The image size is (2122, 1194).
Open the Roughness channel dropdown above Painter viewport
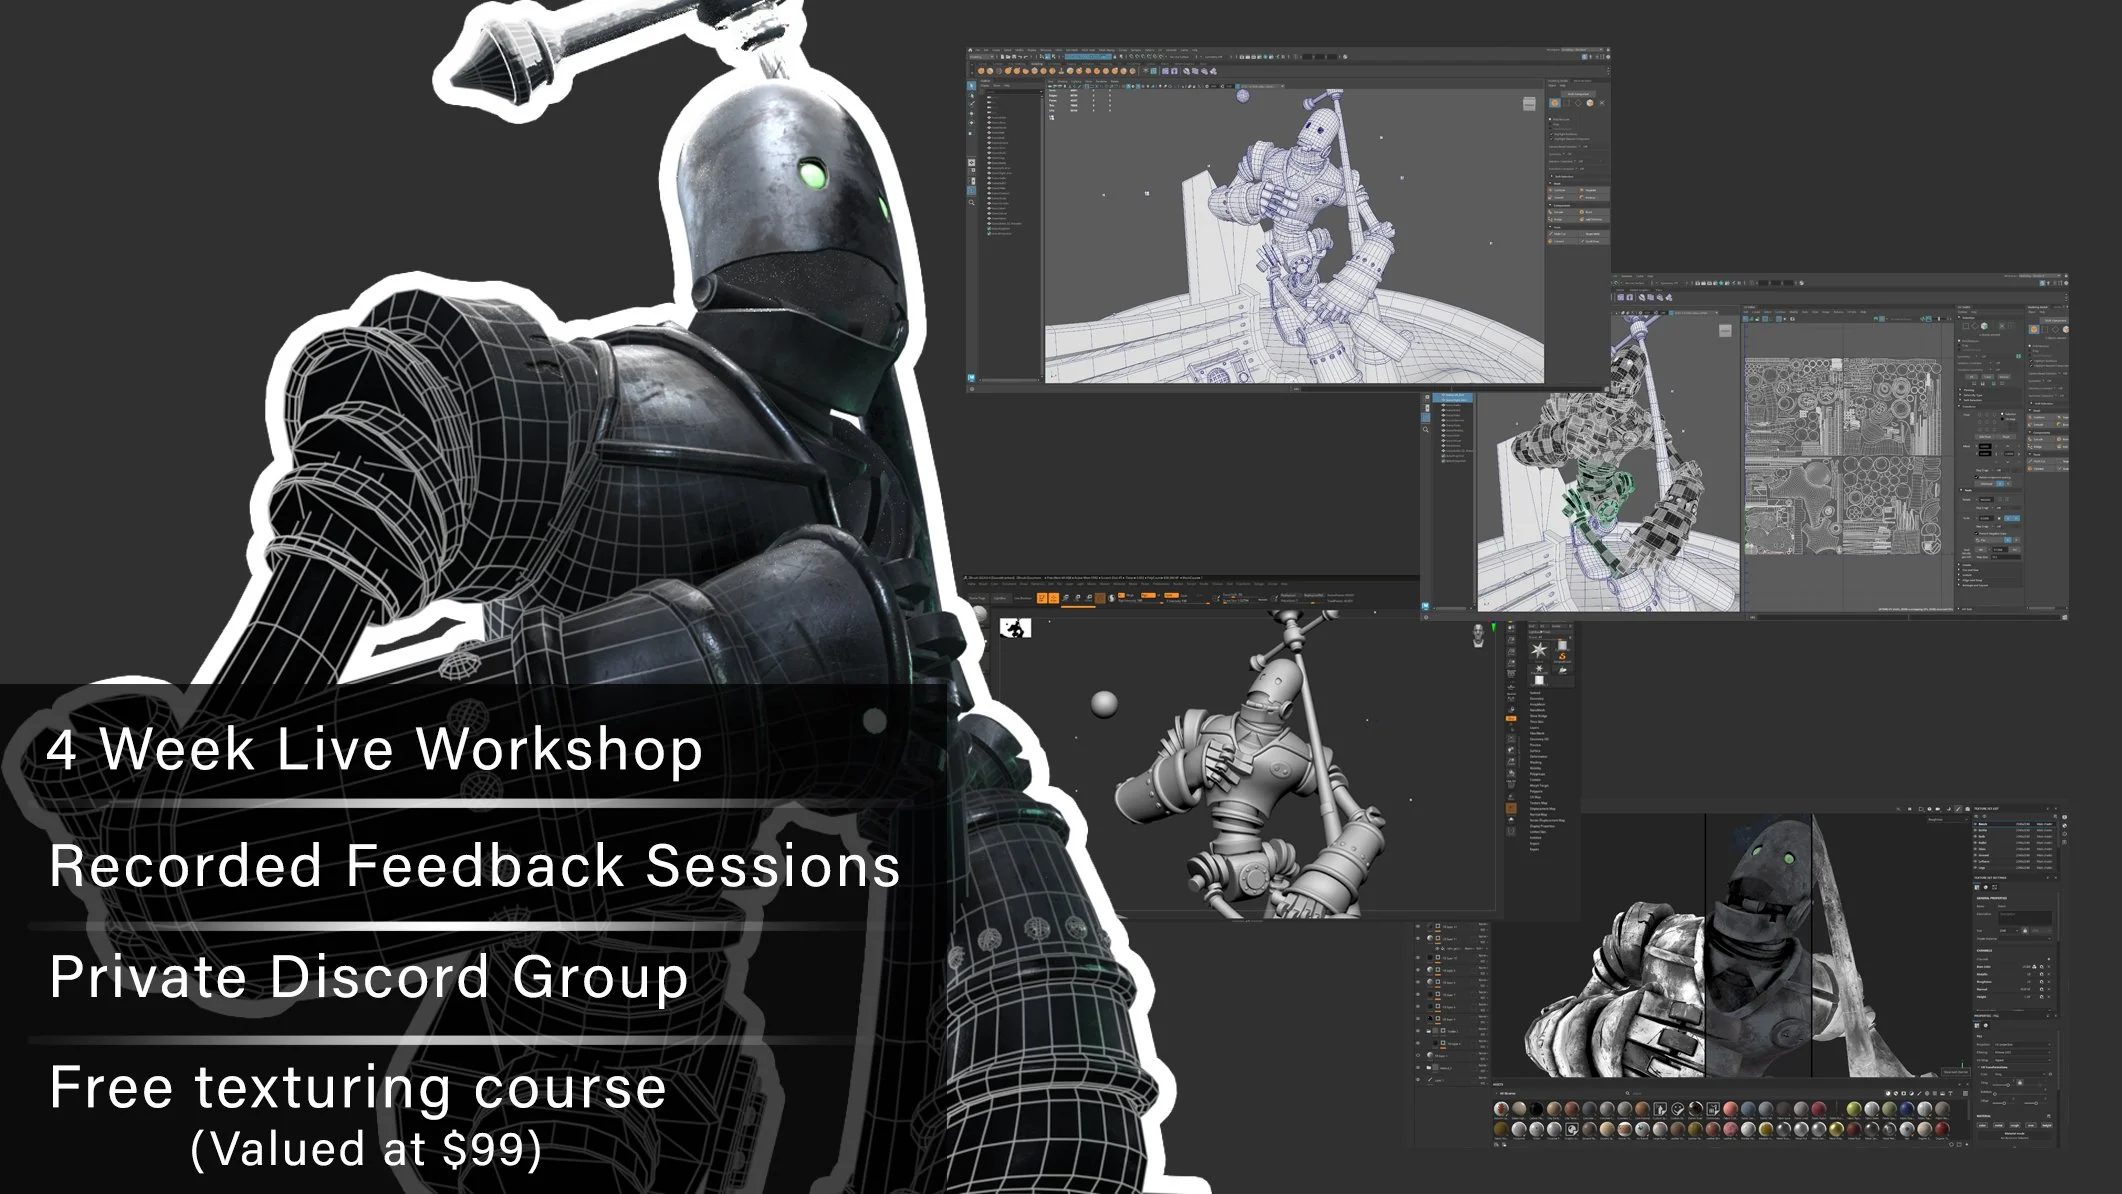1948,820
